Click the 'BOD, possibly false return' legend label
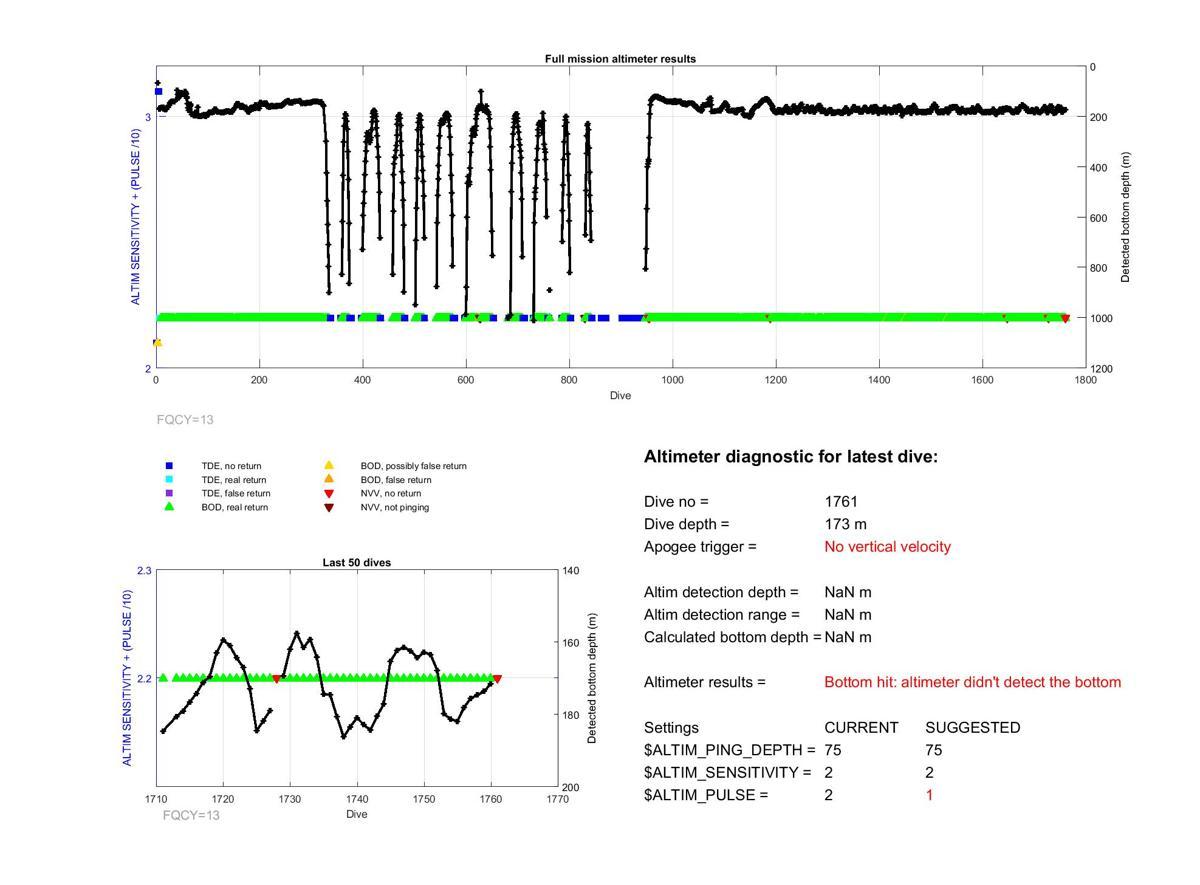Image resolution: width=1200 pixels, height=885 pixels. 414,466
